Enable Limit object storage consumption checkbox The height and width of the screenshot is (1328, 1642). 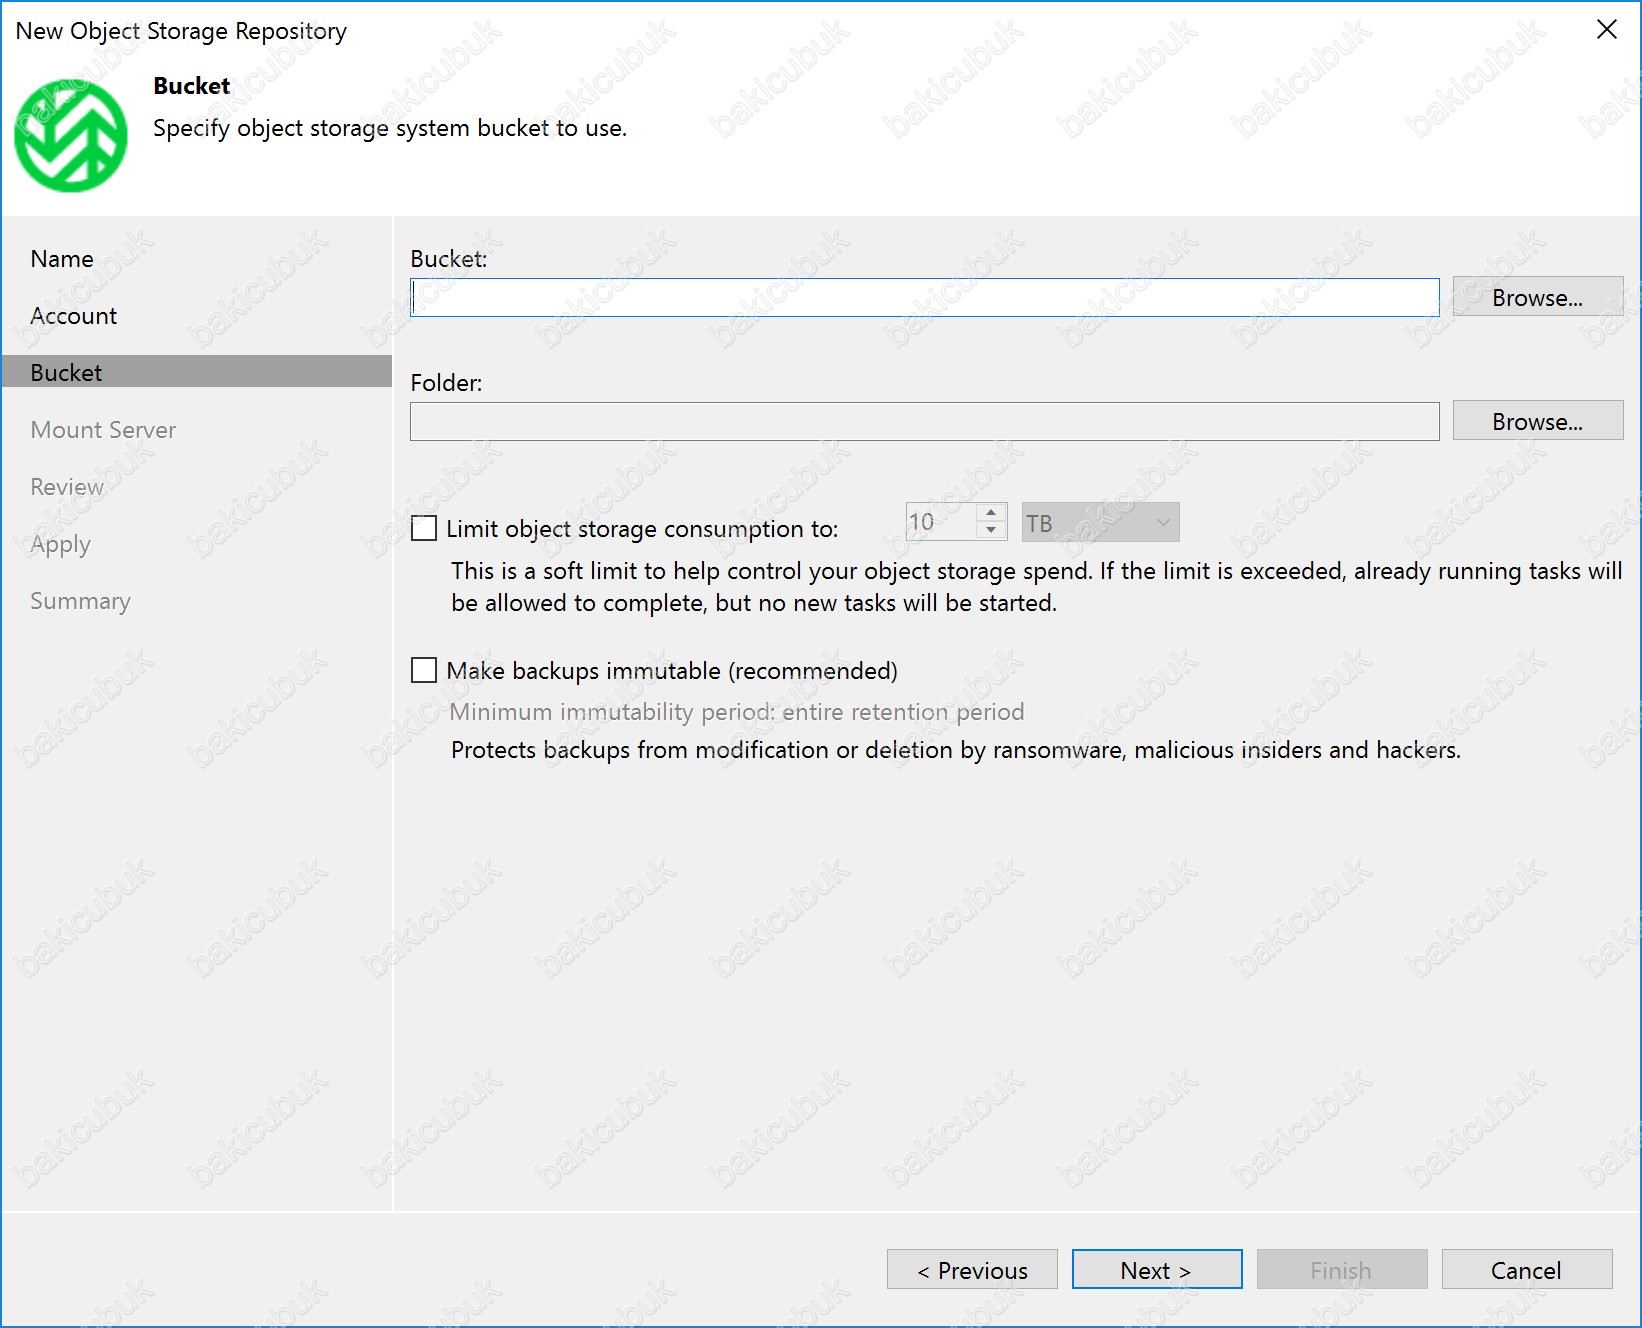[424, 528]
